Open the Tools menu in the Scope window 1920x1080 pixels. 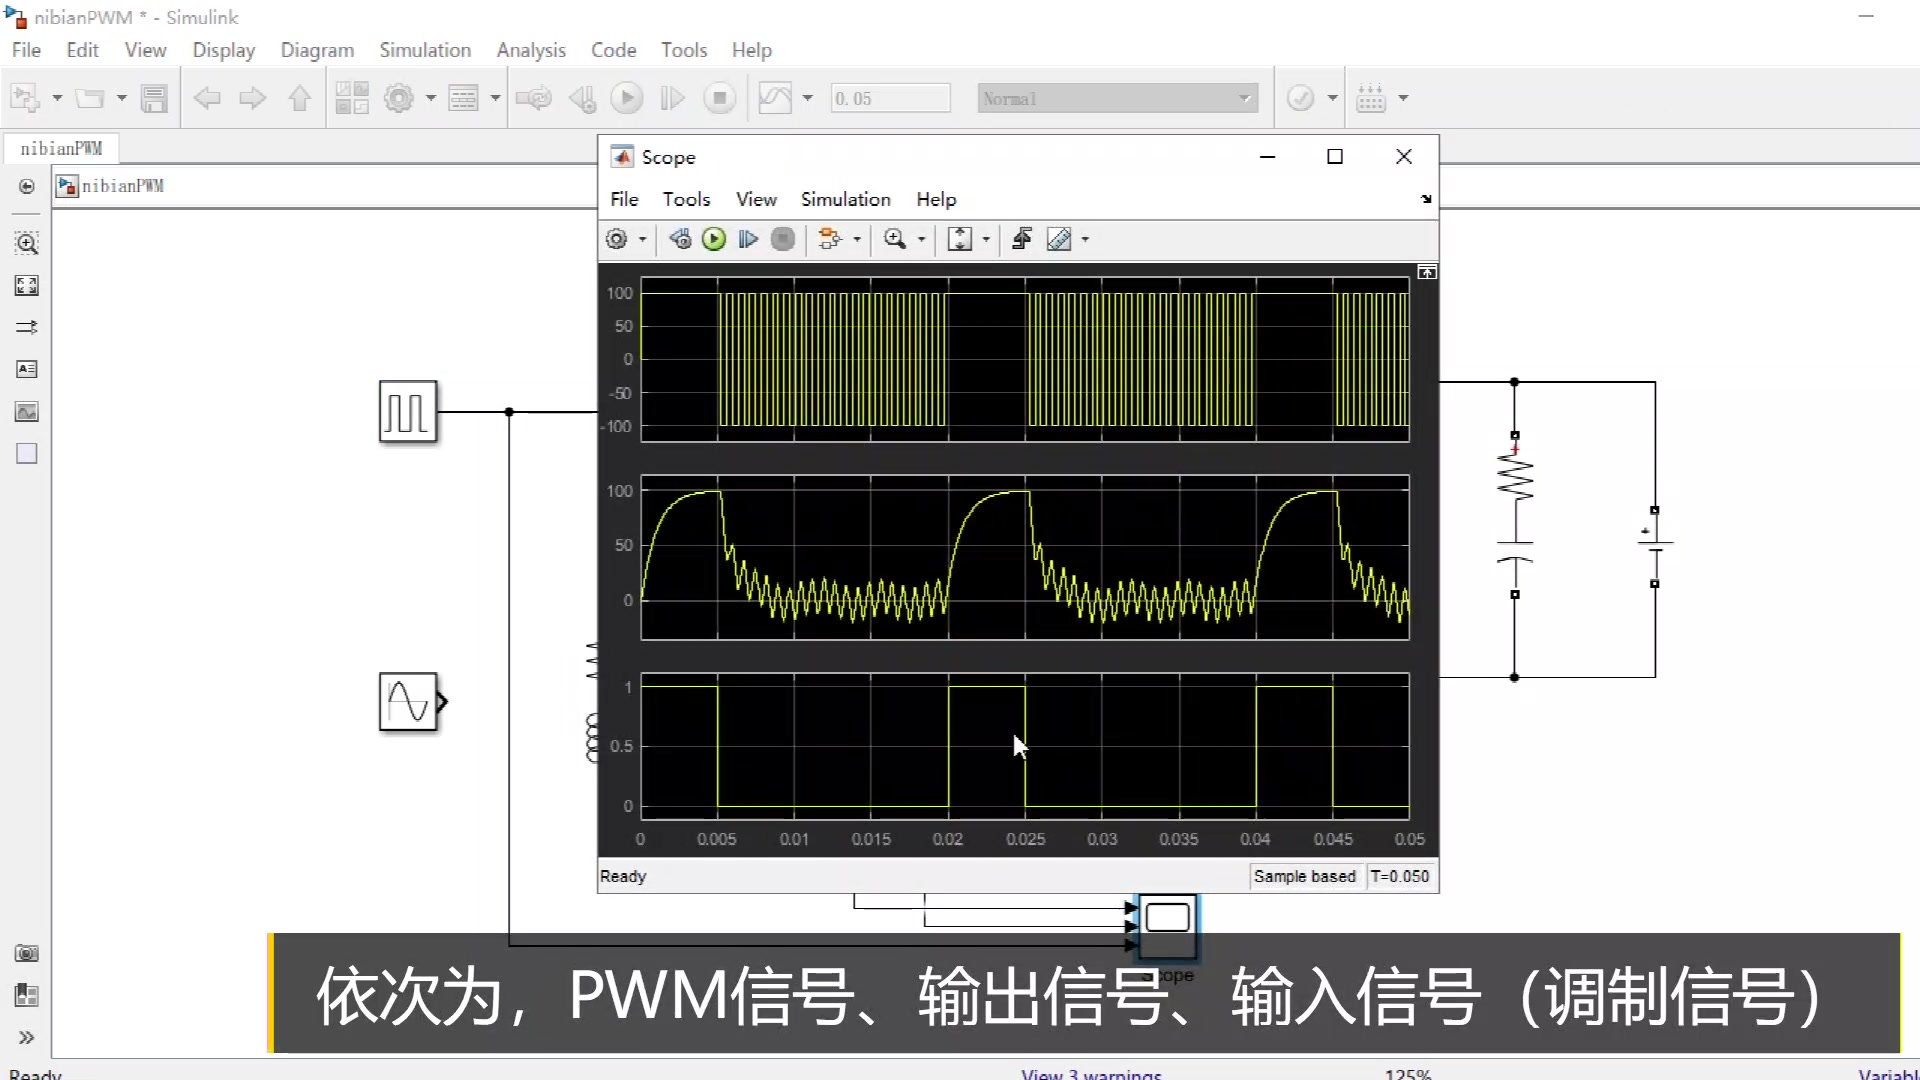[687, 199]
